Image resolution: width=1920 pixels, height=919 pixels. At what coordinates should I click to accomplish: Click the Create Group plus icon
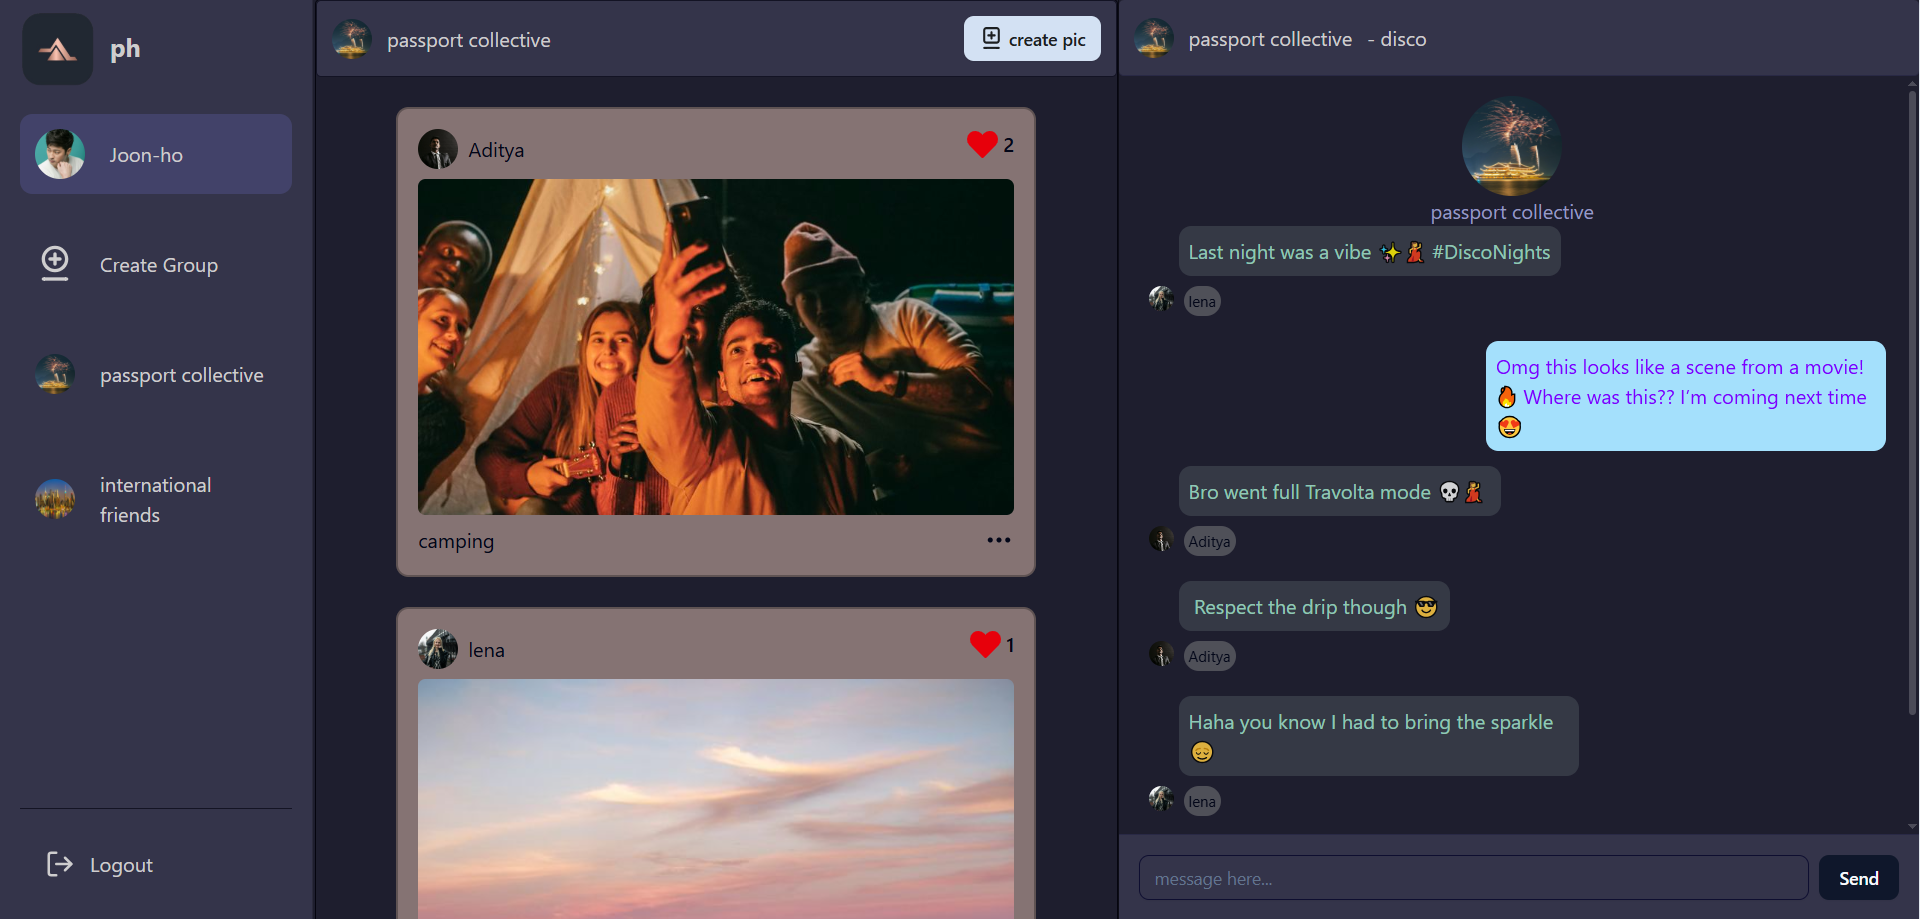pos(55,263)
